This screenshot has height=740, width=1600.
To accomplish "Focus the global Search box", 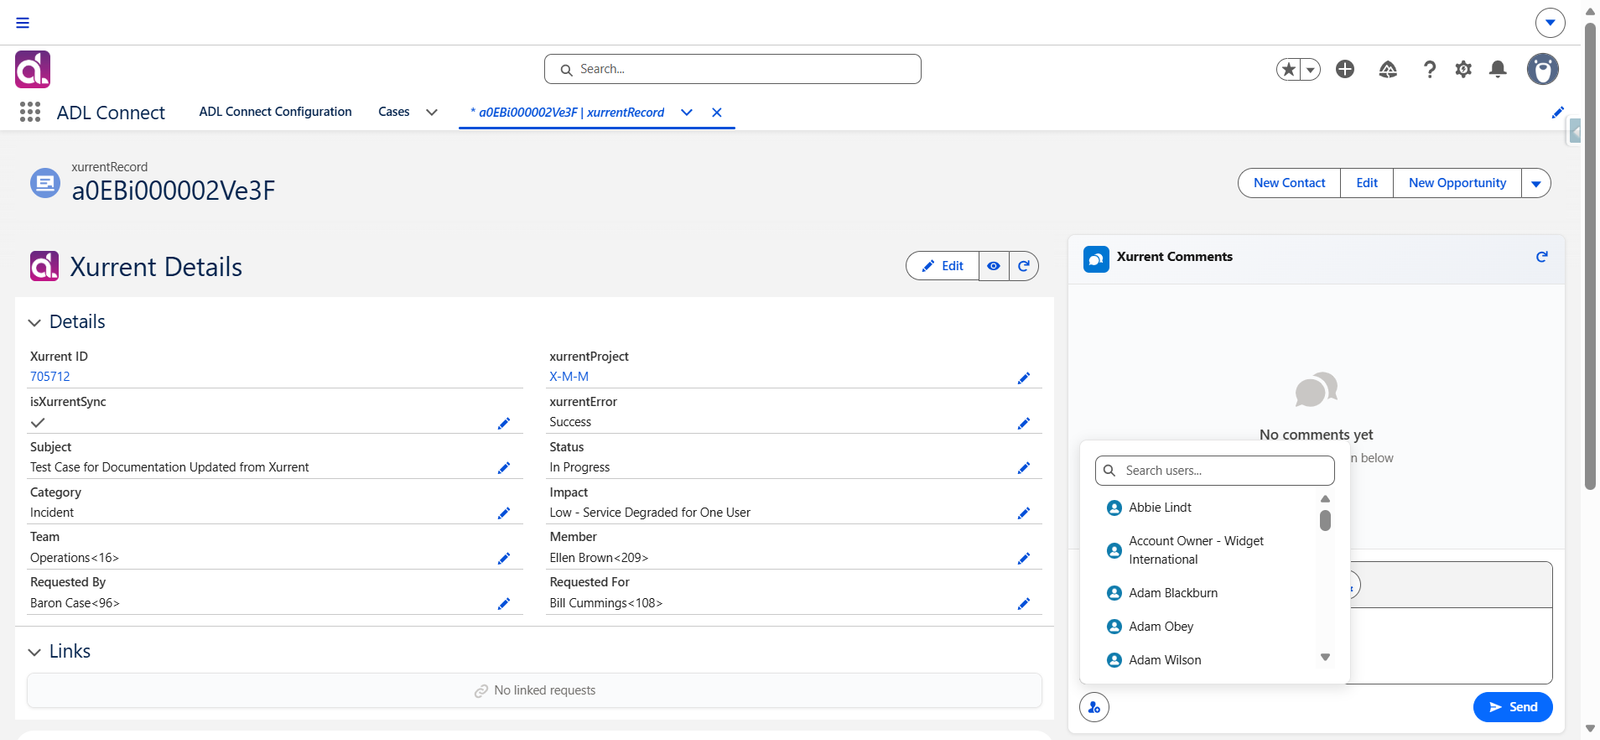I will coord(732,69).
